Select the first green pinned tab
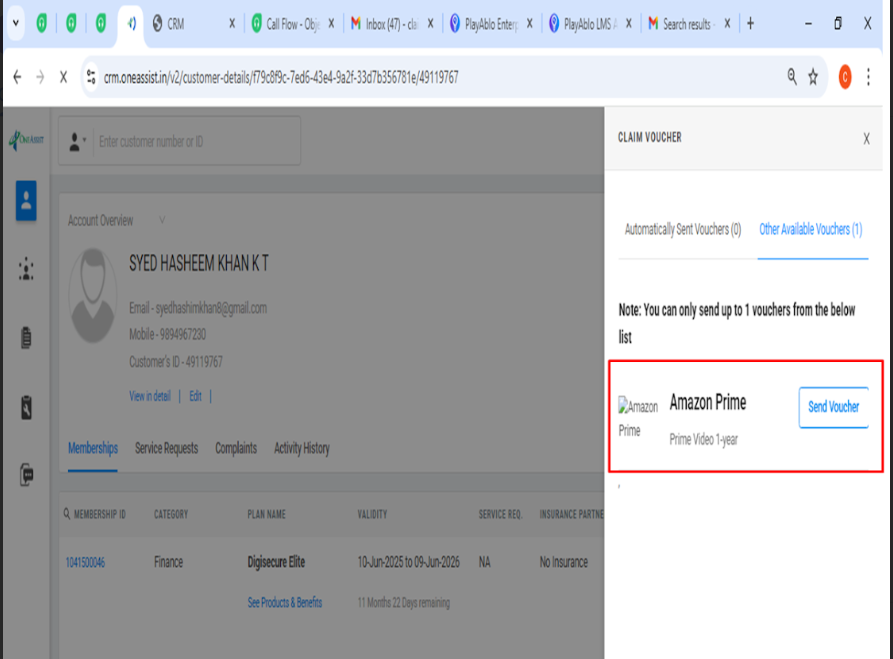This screenshot has width=893, height=659. (42, 23)
